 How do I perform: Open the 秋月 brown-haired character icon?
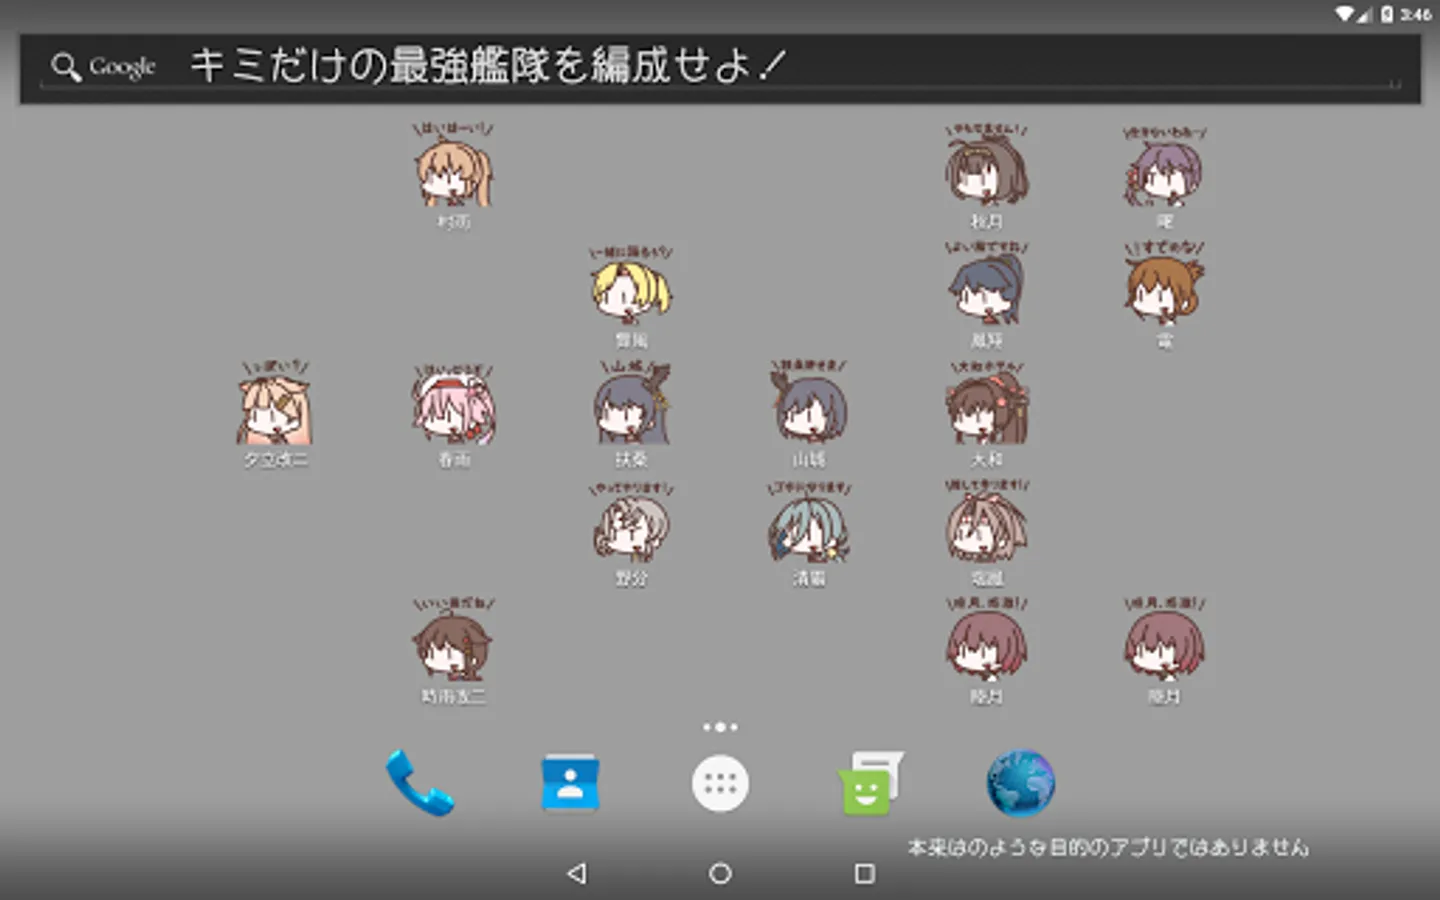click(x=987, y=175)
